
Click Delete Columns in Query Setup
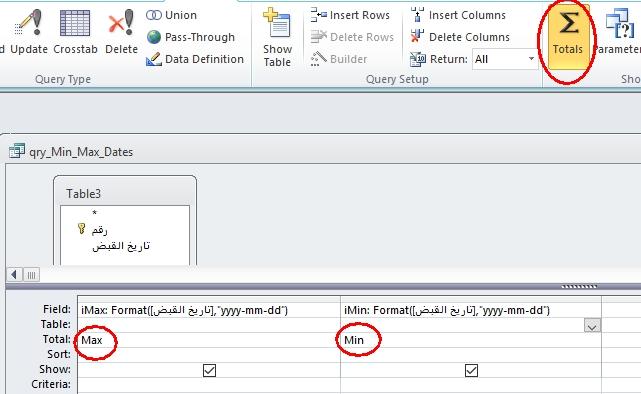pyautogui.click(x=460, y=37)
